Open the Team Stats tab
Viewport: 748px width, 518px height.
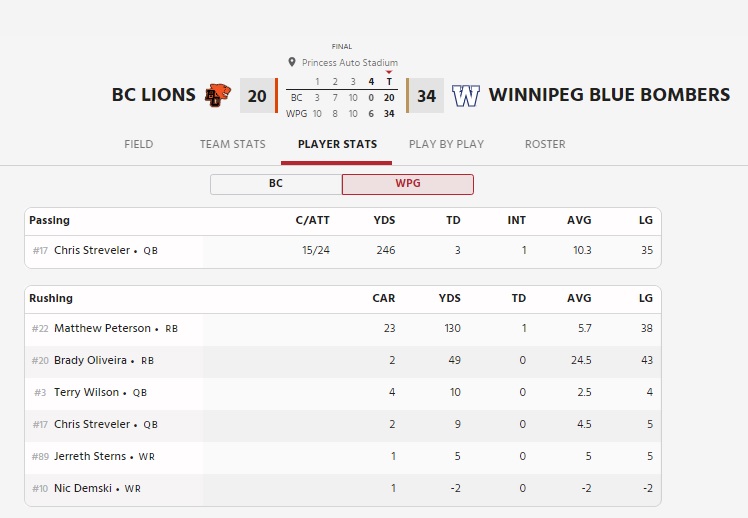[233, 144]
